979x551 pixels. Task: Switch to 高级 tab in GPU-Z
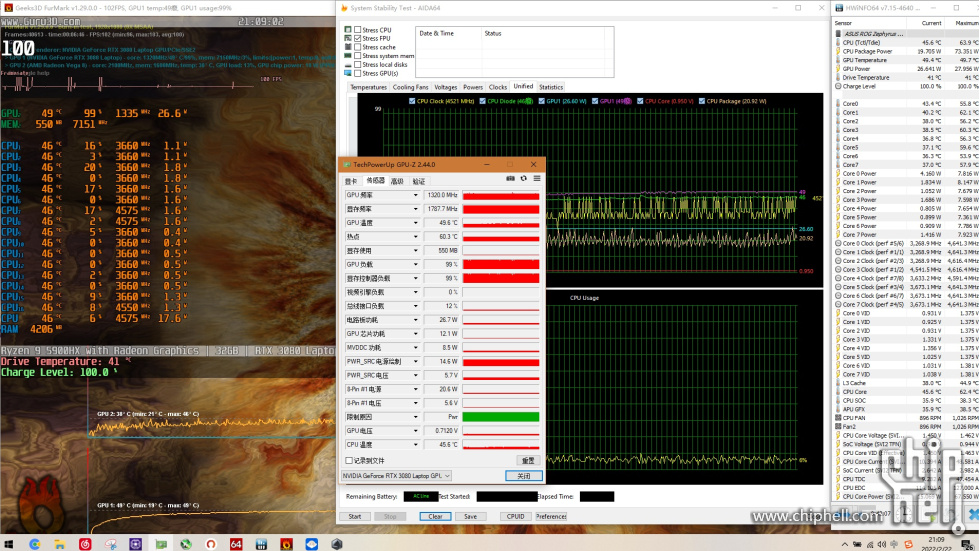point(397,181)
